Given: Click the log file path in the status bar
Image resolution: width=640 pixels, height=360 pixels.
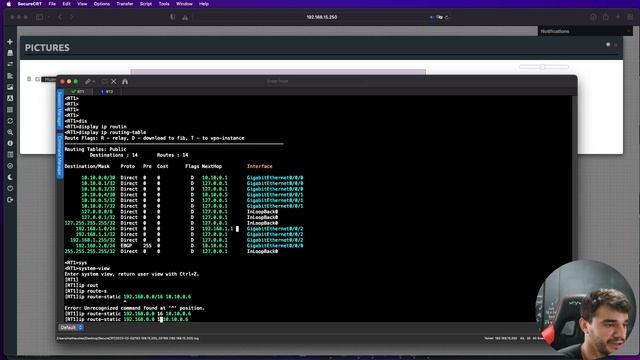Looking at the screenshot, I should click(x=128, y=338).
